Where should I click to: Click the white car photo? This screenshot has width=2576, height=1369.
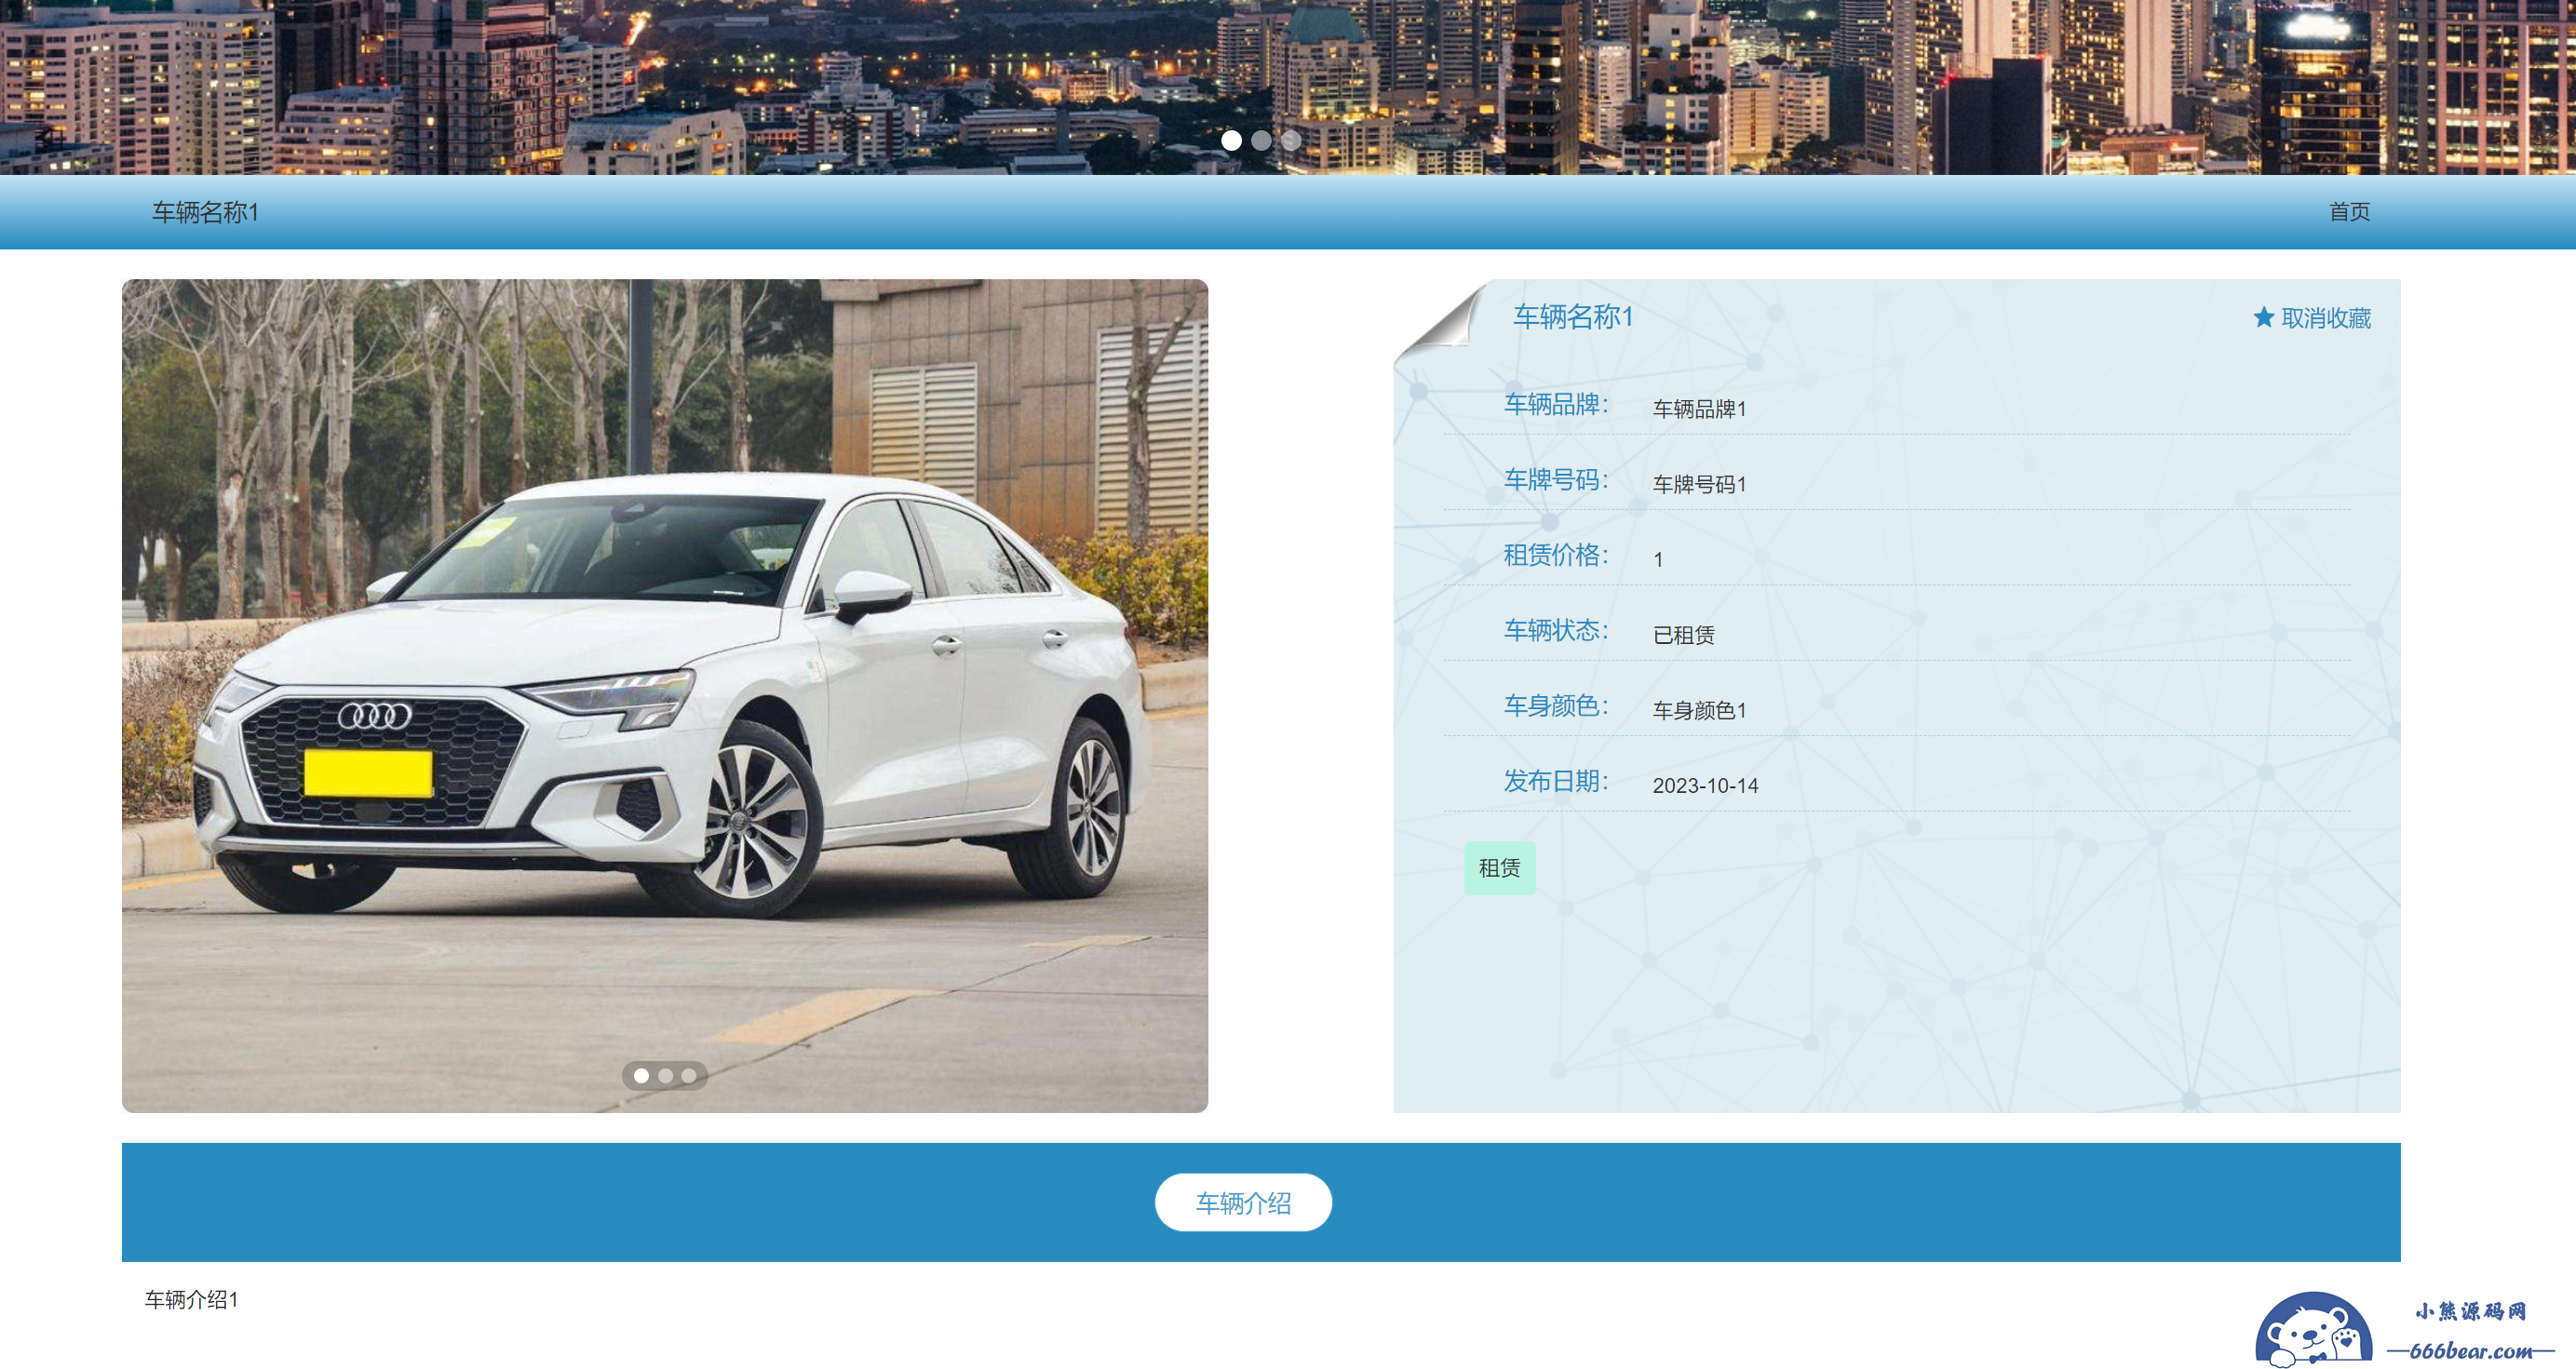pyautogui.click(x=665, y=695)
